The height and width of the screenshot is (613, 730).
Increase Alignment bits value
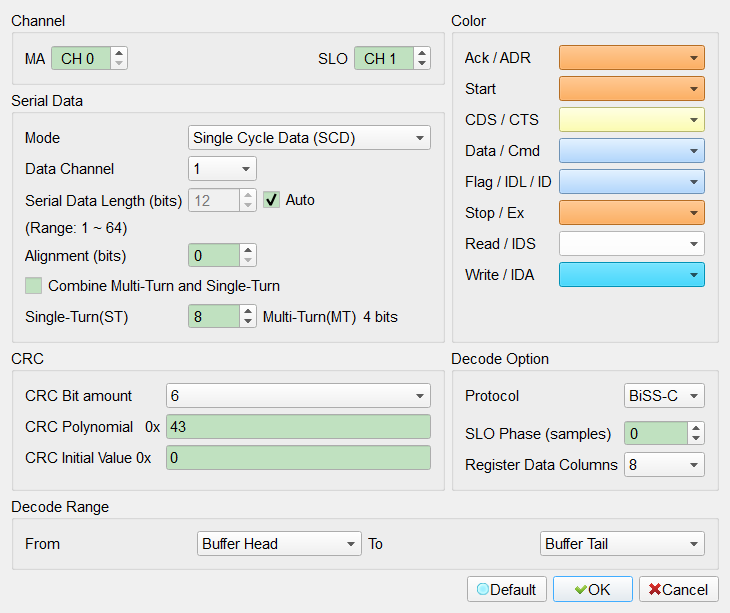point(248,250)
